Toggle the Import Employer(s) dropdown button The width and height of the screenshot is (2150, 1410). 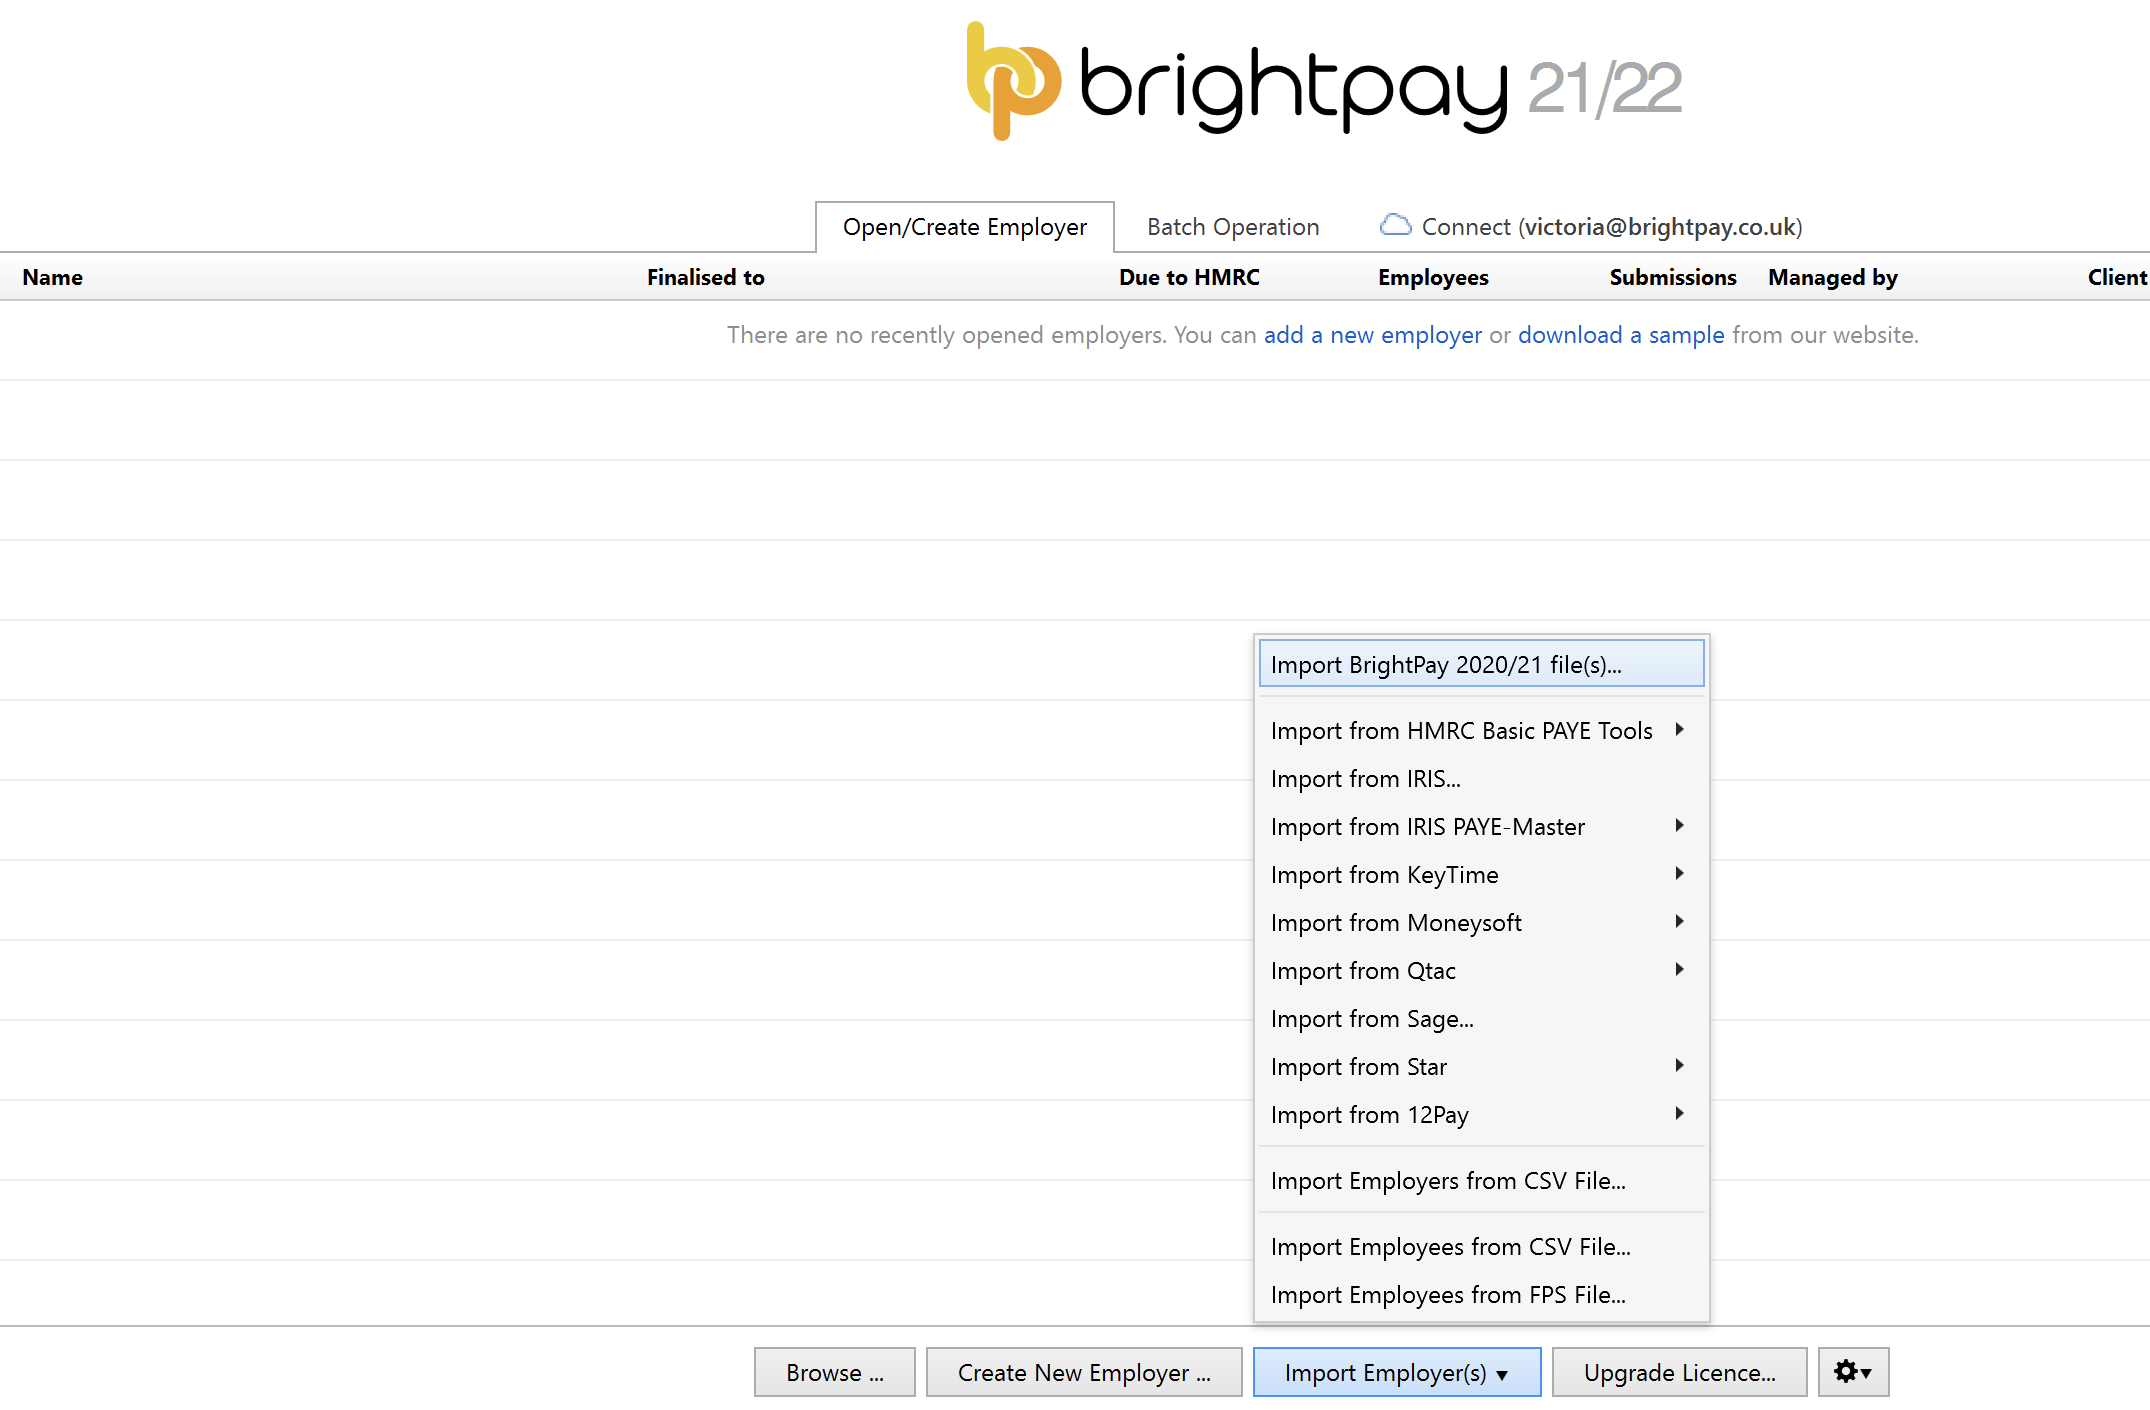1396,1372
